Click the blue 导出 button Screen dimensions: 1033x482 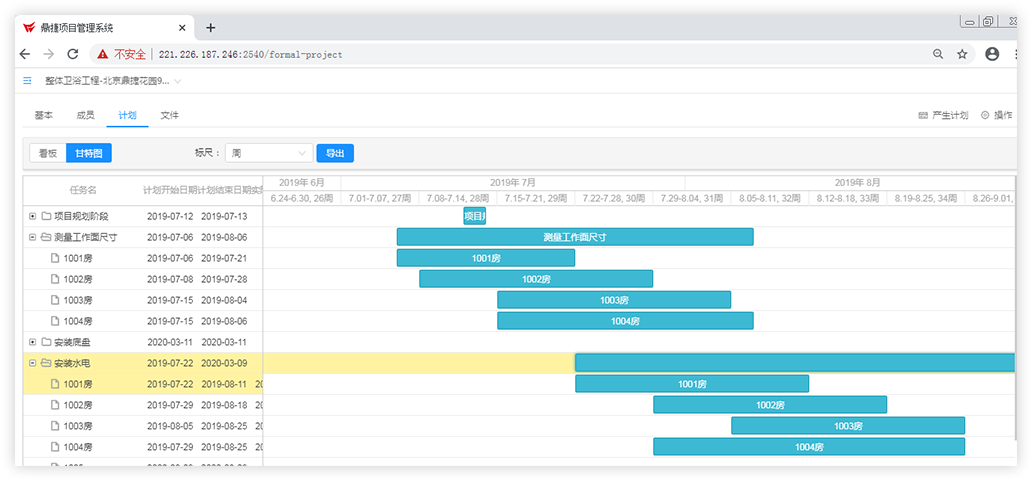335,153
